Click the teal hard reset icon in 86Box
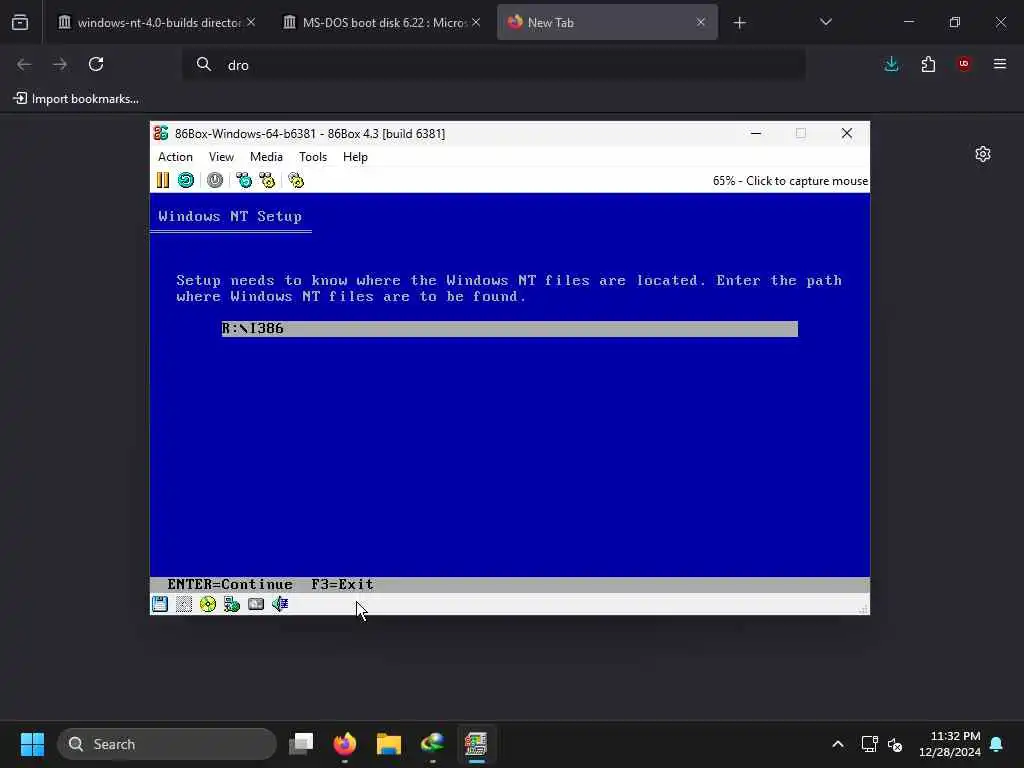The image size is (1024, 768). coord(185,180)
